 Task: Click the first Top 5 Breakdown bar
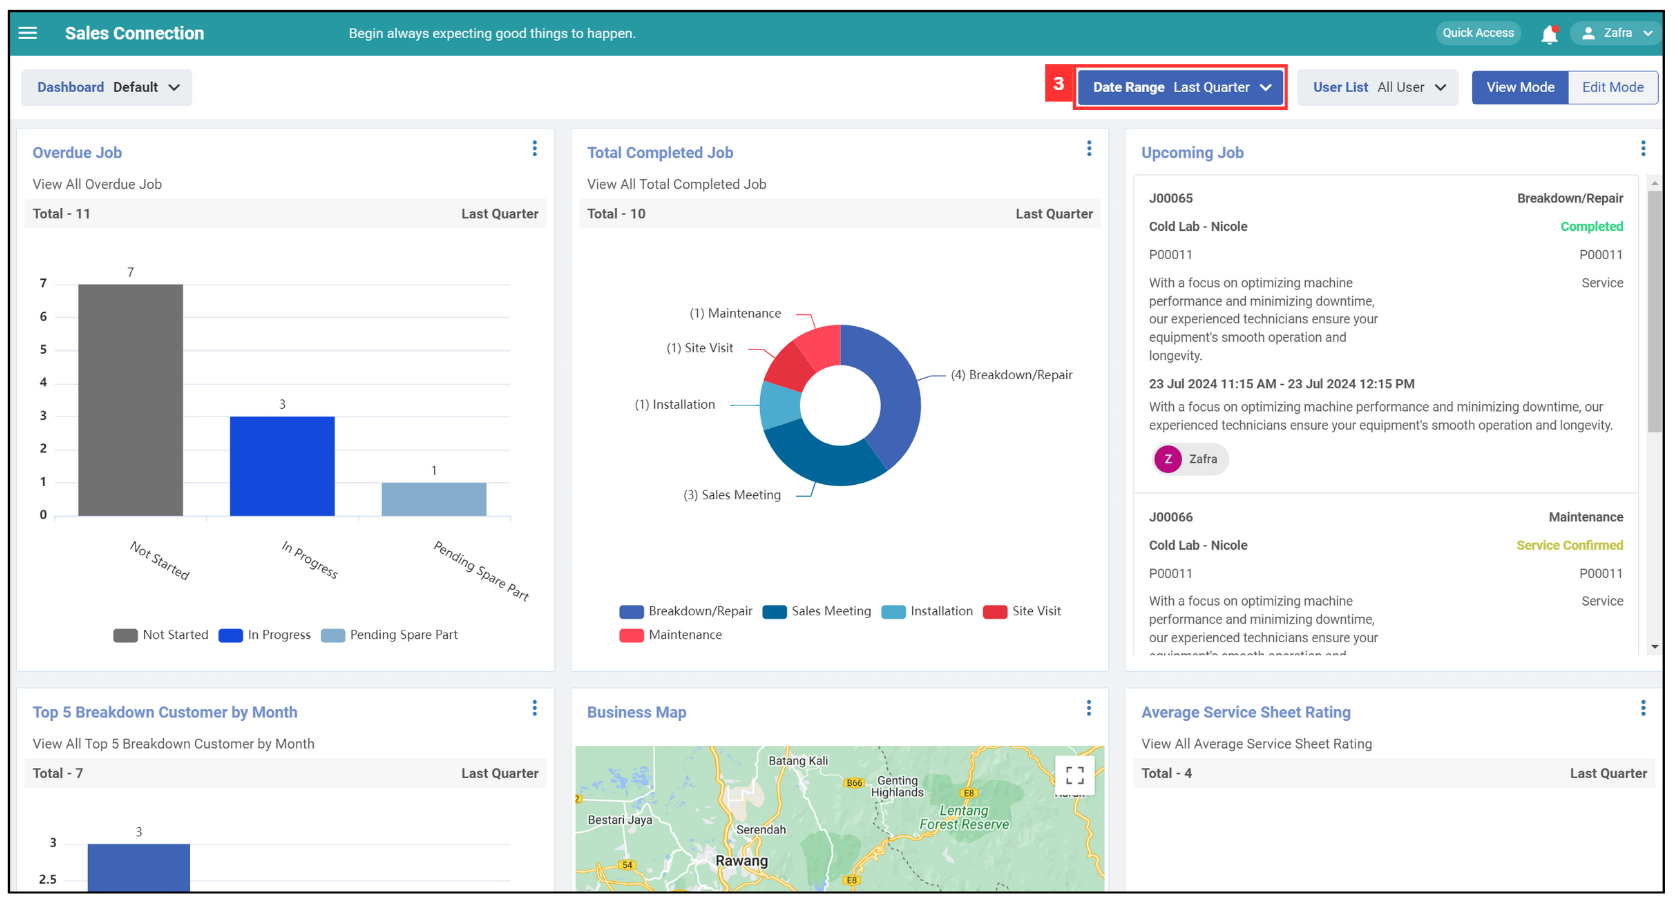coord(139,867)
